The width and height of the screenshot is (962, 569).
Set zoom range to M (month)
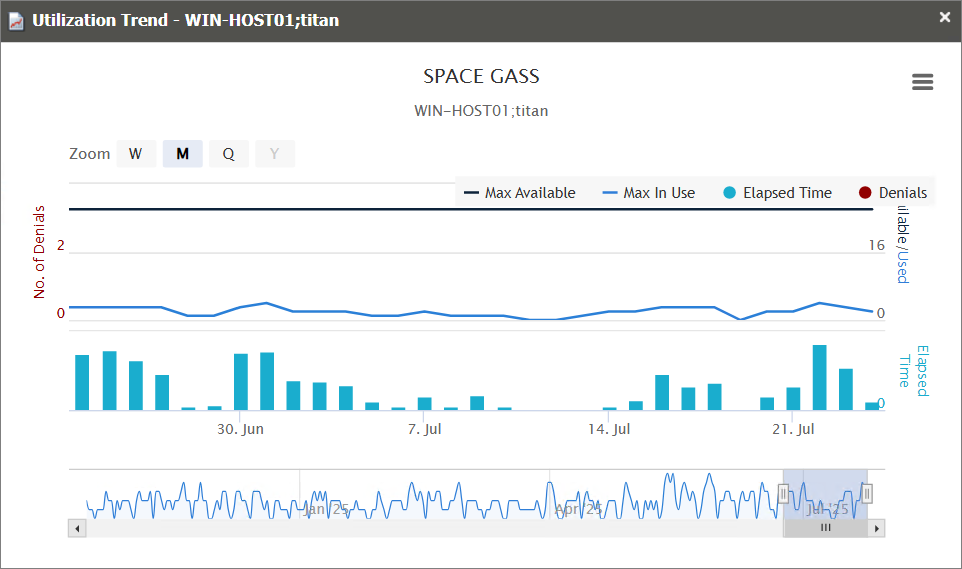click(182, 153)
